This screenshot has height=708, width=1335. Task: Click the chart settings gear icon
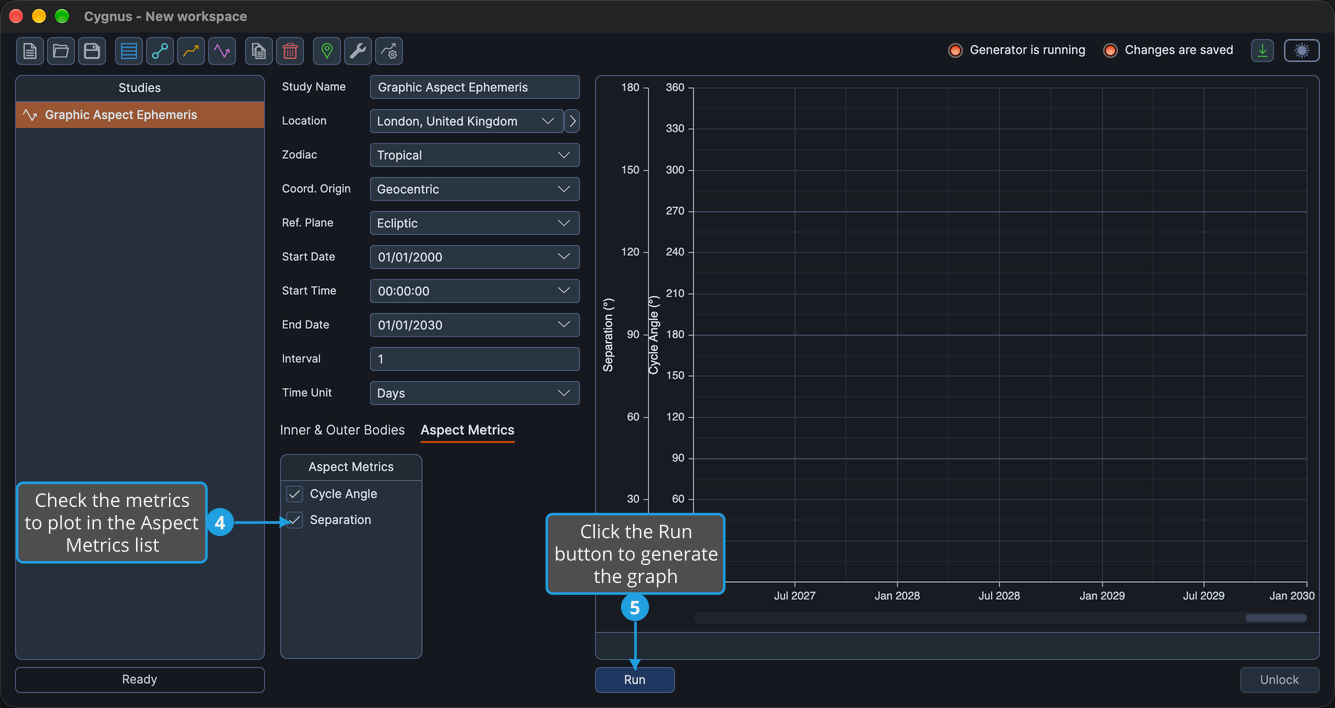click(389, 51)
